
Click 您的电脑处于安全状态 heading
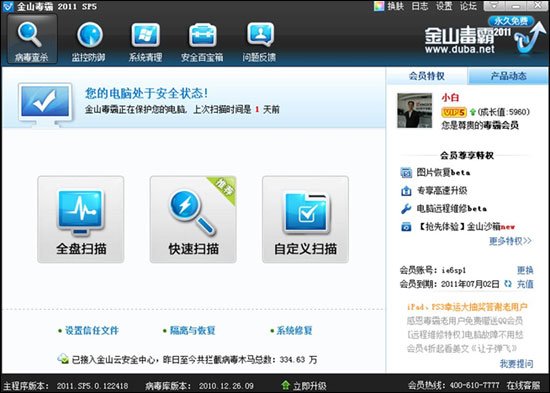146,93
